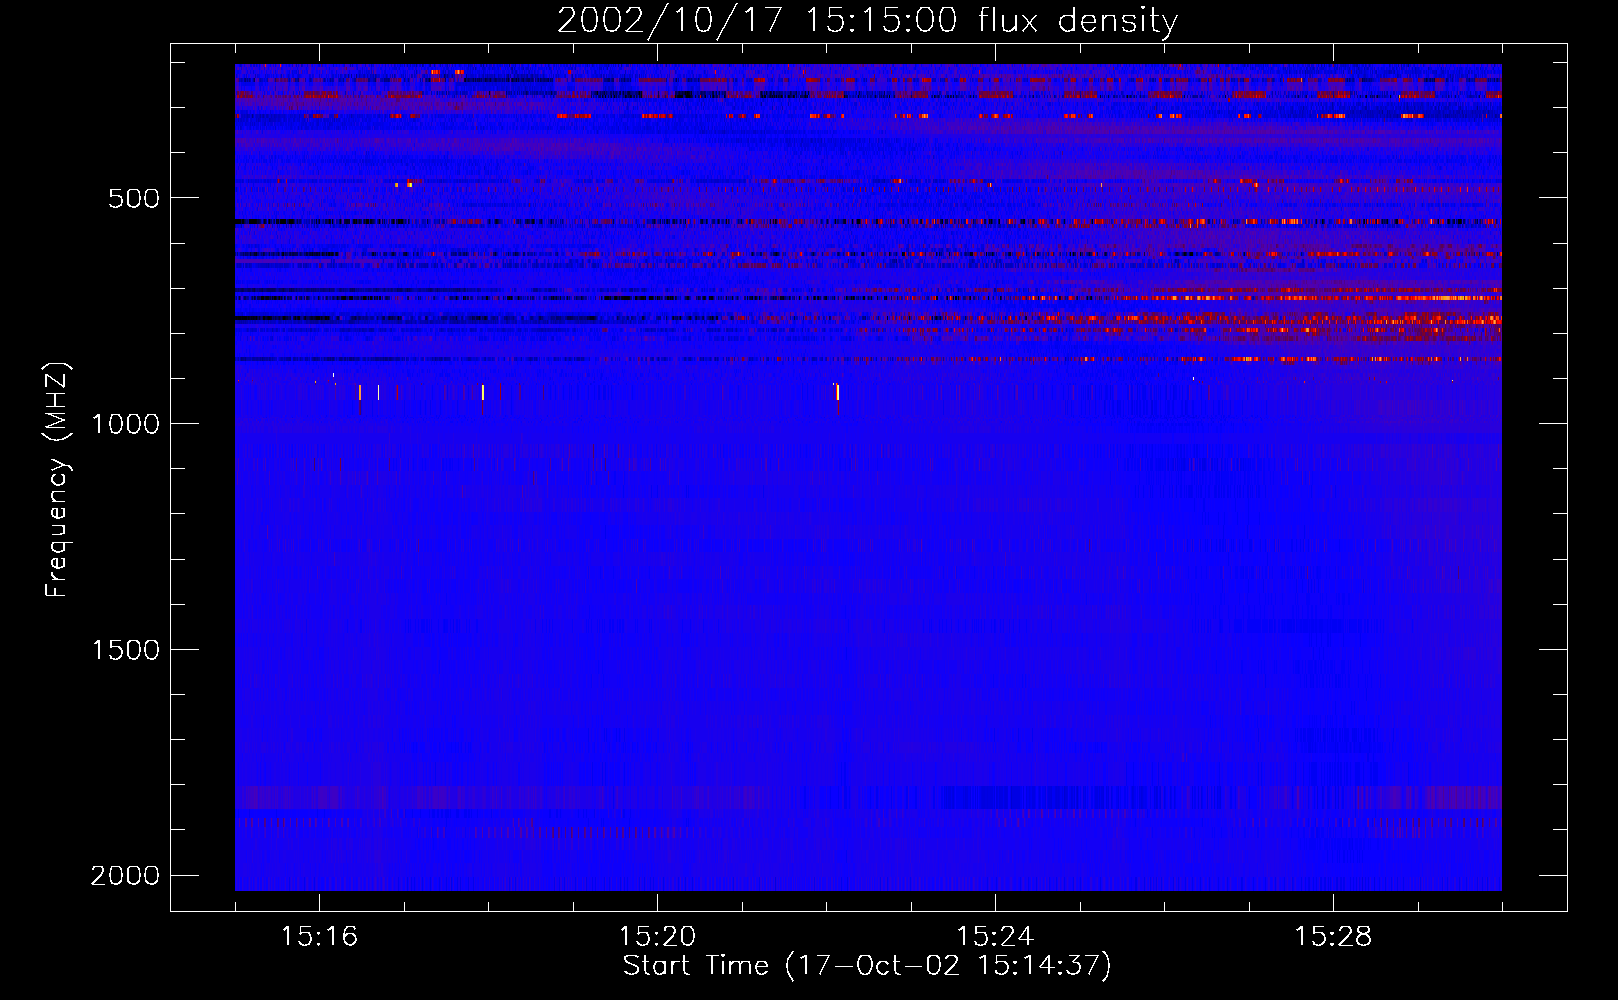Click the '15:24' time axis label
1618x1000 pixels.
coord(995,936)
